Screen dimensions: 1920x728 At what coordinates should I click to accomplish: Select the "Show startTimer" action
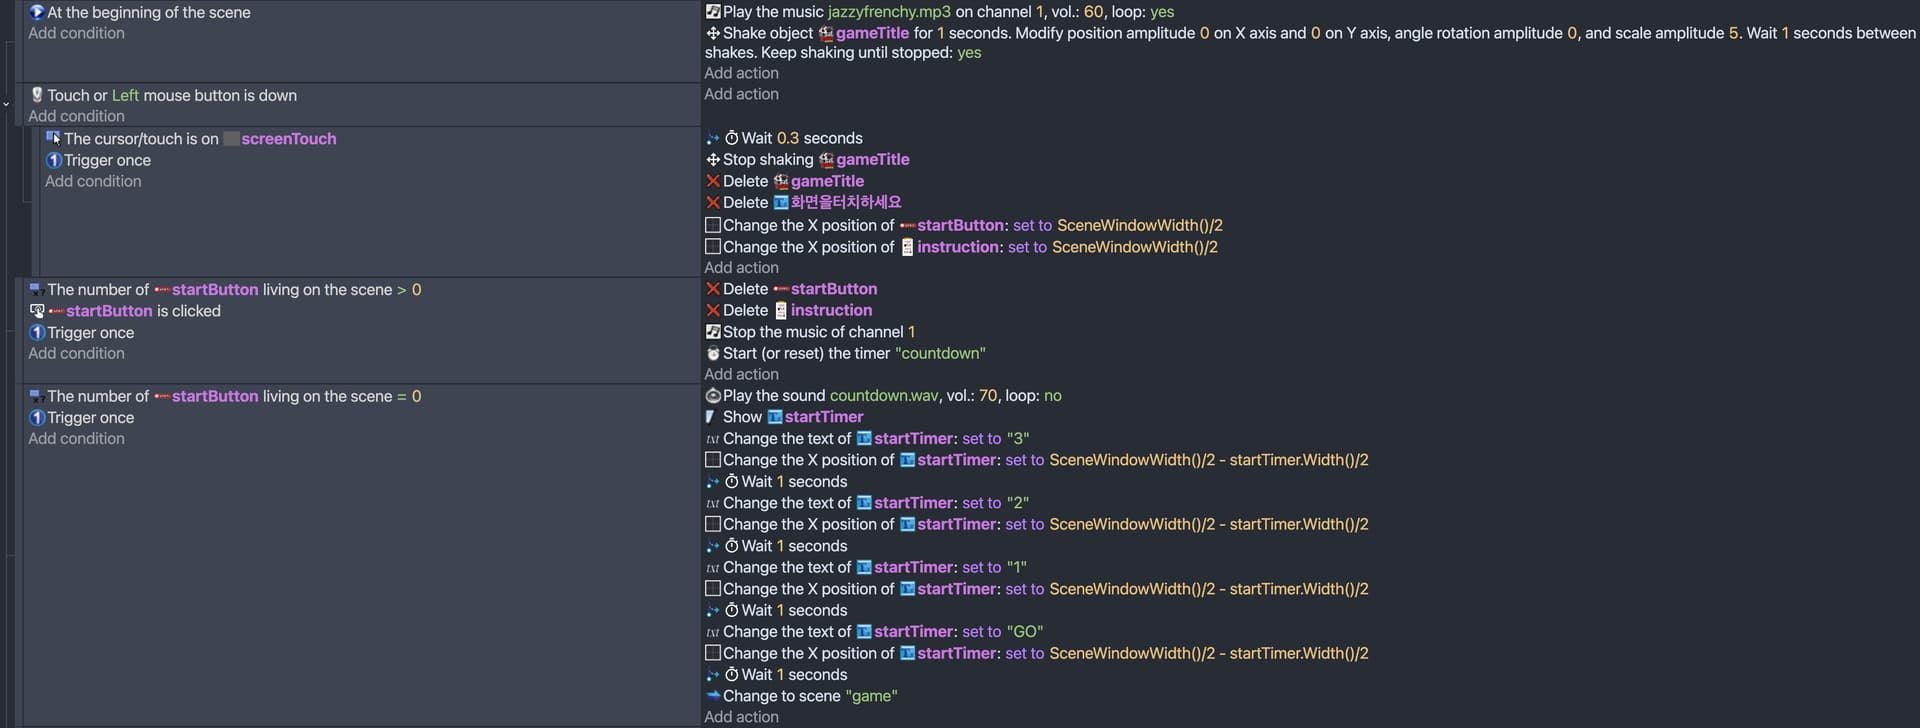[784, 417]
